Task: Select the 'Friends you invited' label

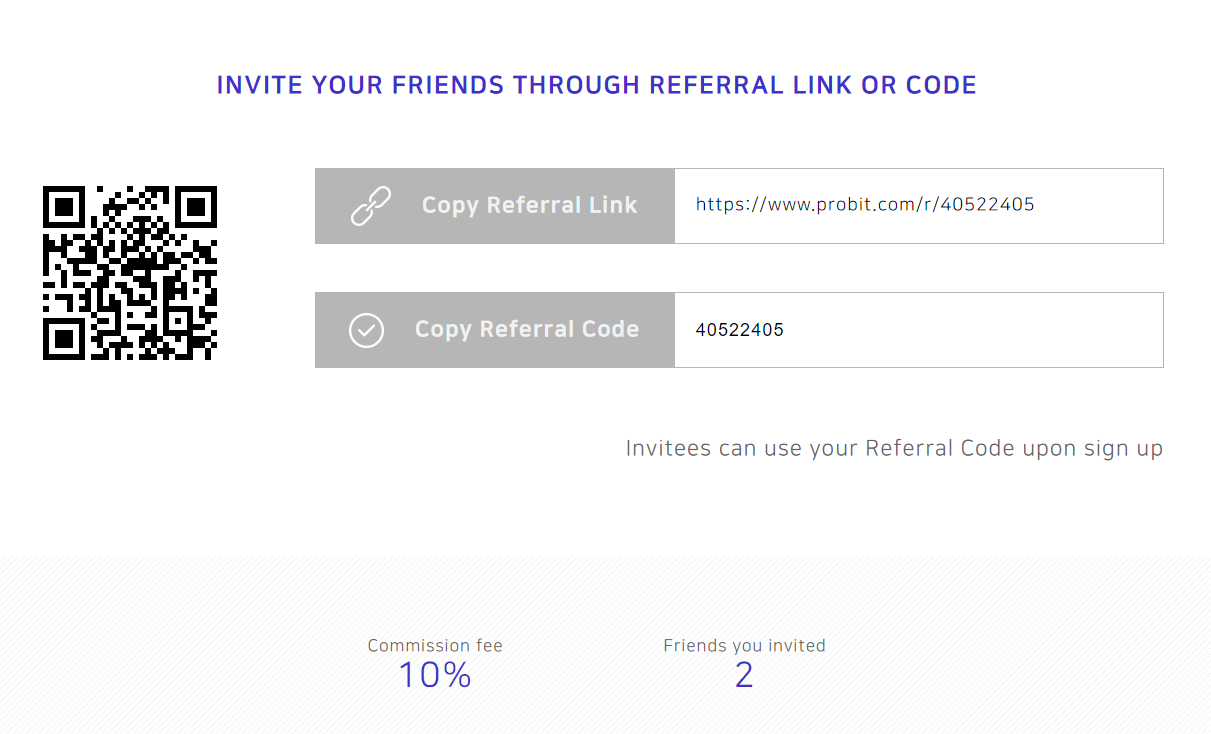Action: click(x=744, y=646)
